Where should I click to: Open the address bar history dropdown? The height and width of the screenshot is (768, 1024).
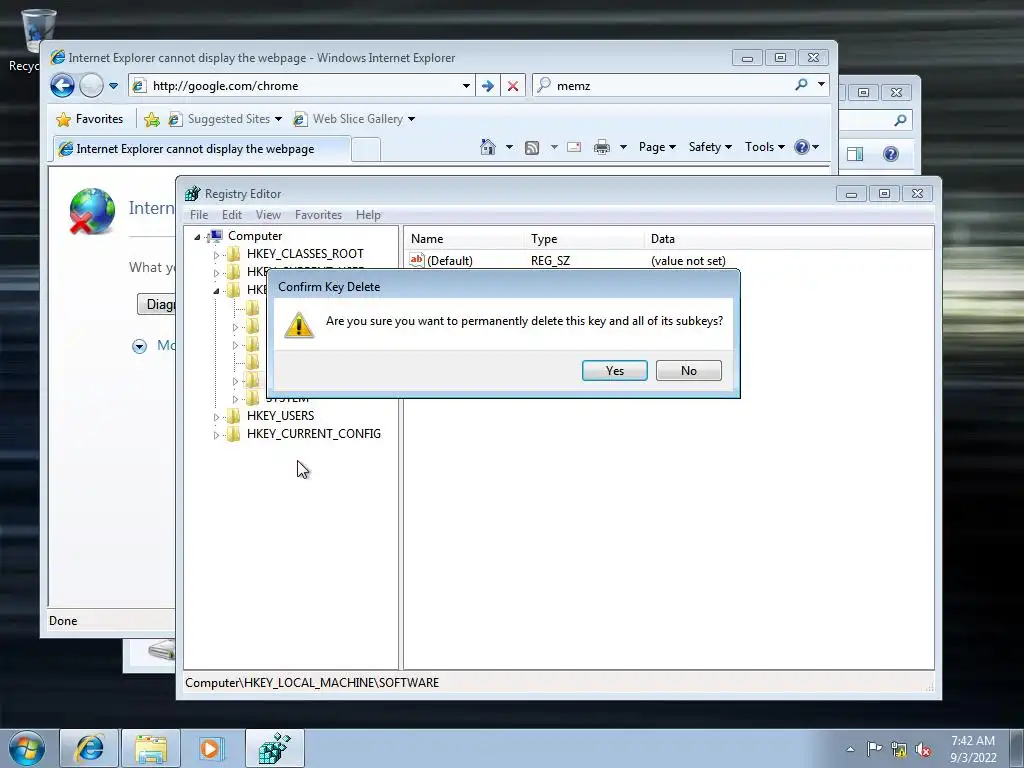pos(466,86)
